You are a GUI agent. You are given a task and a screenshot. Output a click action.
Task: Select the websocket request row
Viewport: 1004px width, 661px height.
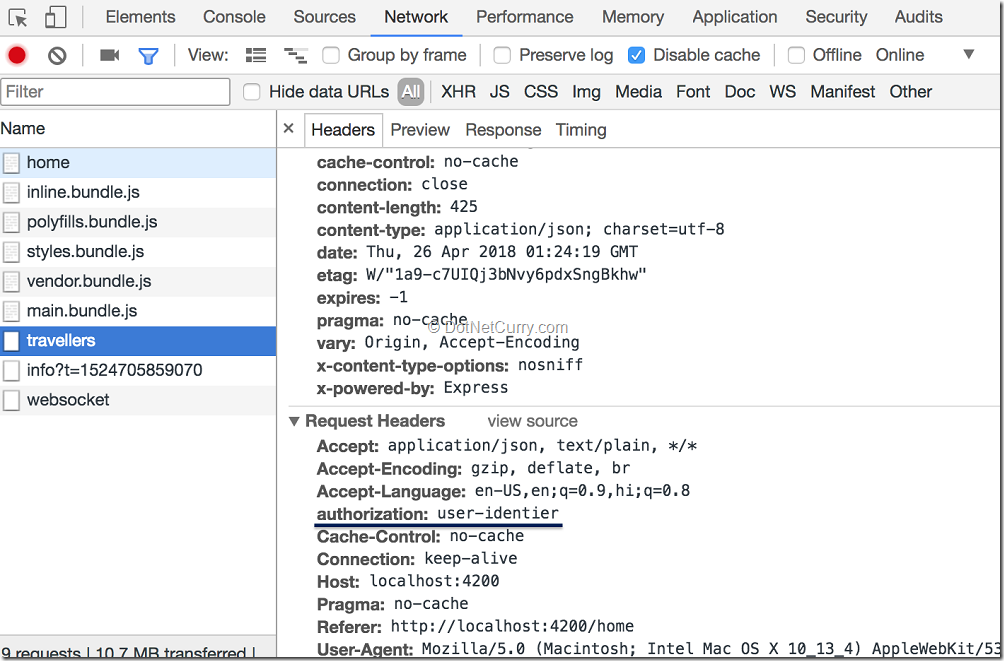coord(138,400)
